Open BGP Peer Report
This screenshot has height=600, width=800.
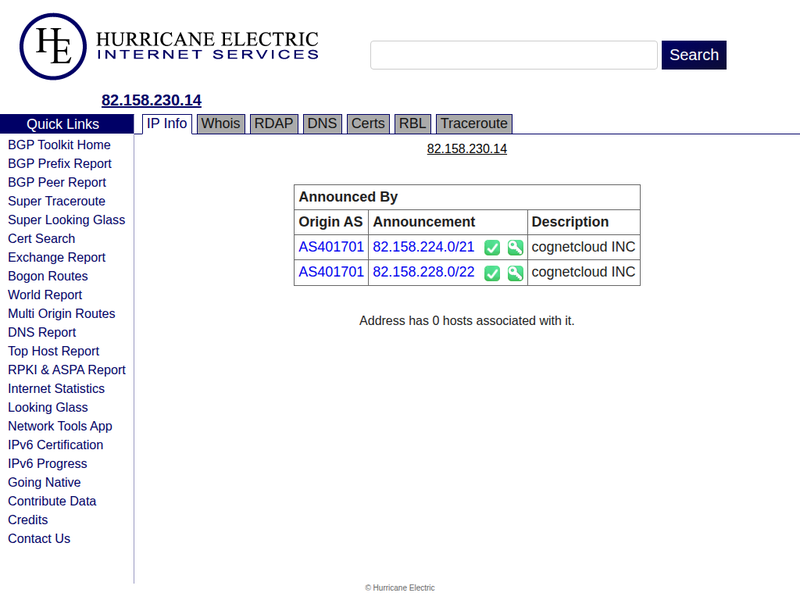click(x=57, y=183)
